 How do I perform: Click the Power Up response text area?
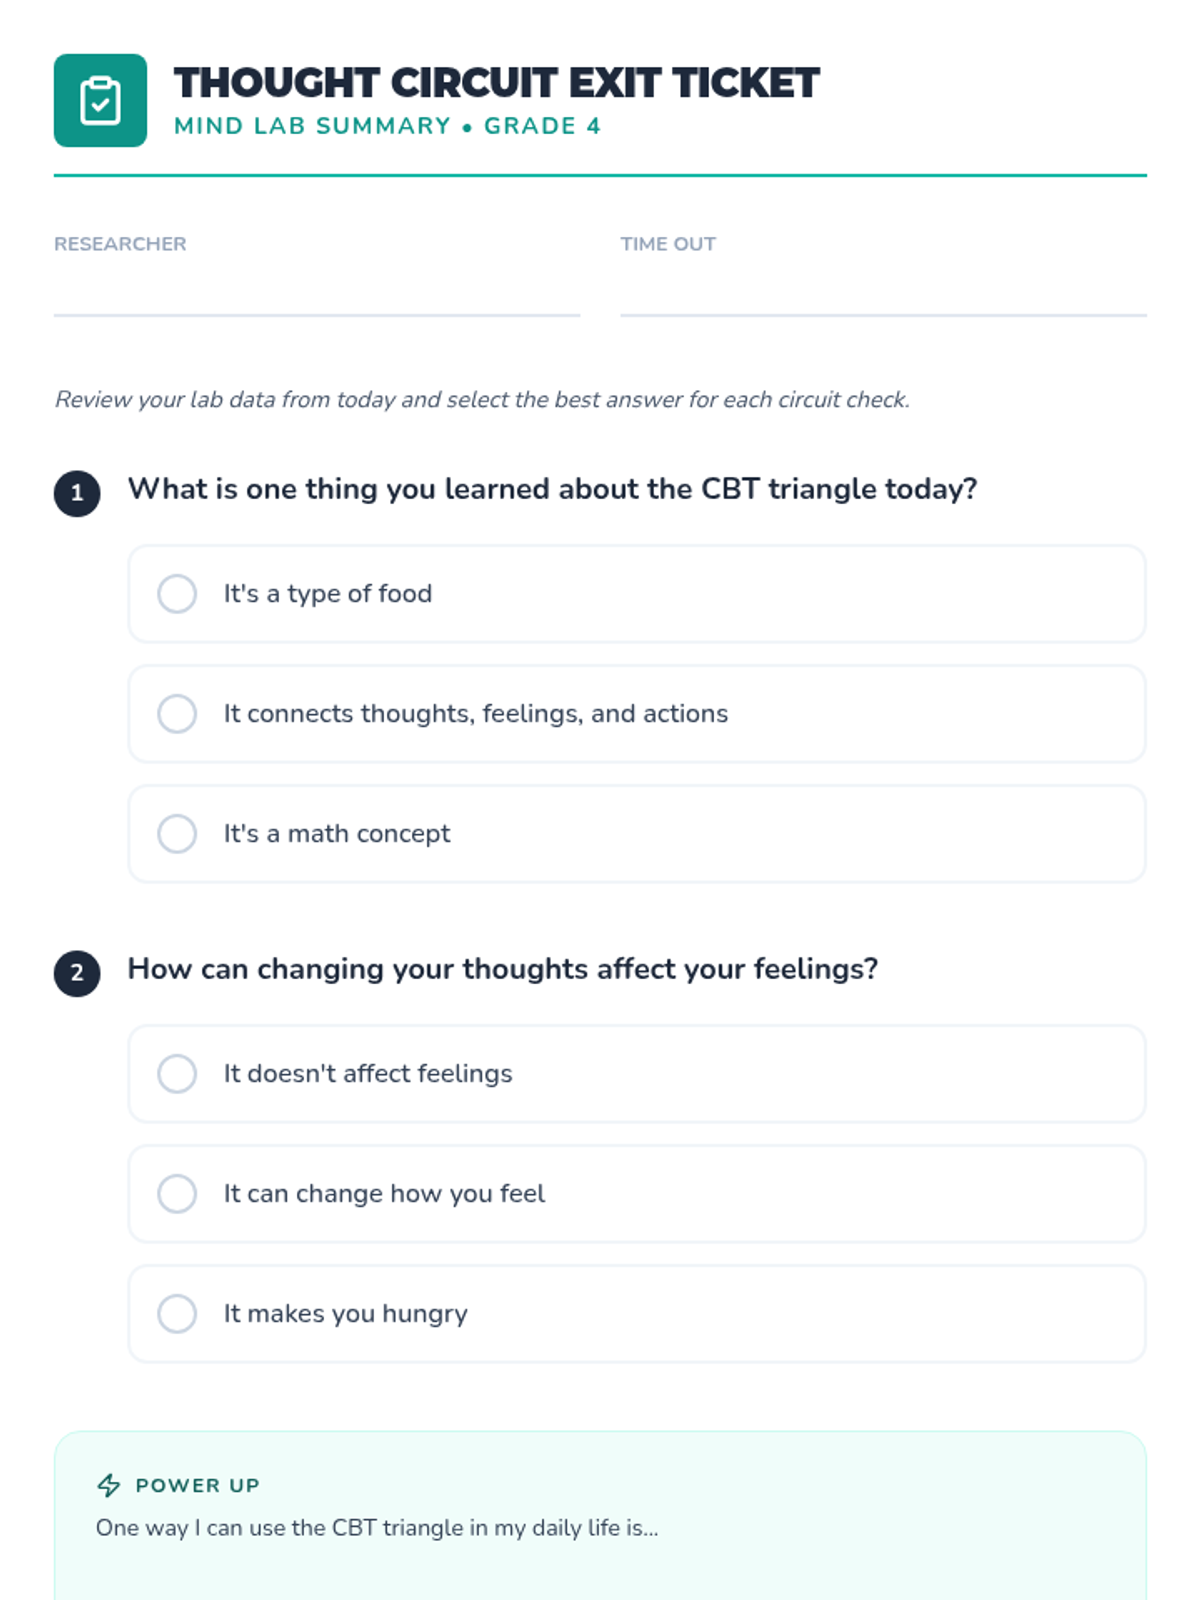(600, 1575)
